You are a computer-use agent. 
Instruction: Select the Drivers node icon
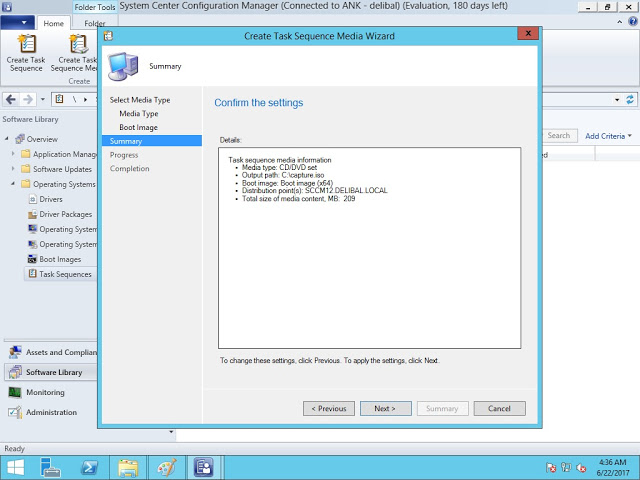point(32,199)
